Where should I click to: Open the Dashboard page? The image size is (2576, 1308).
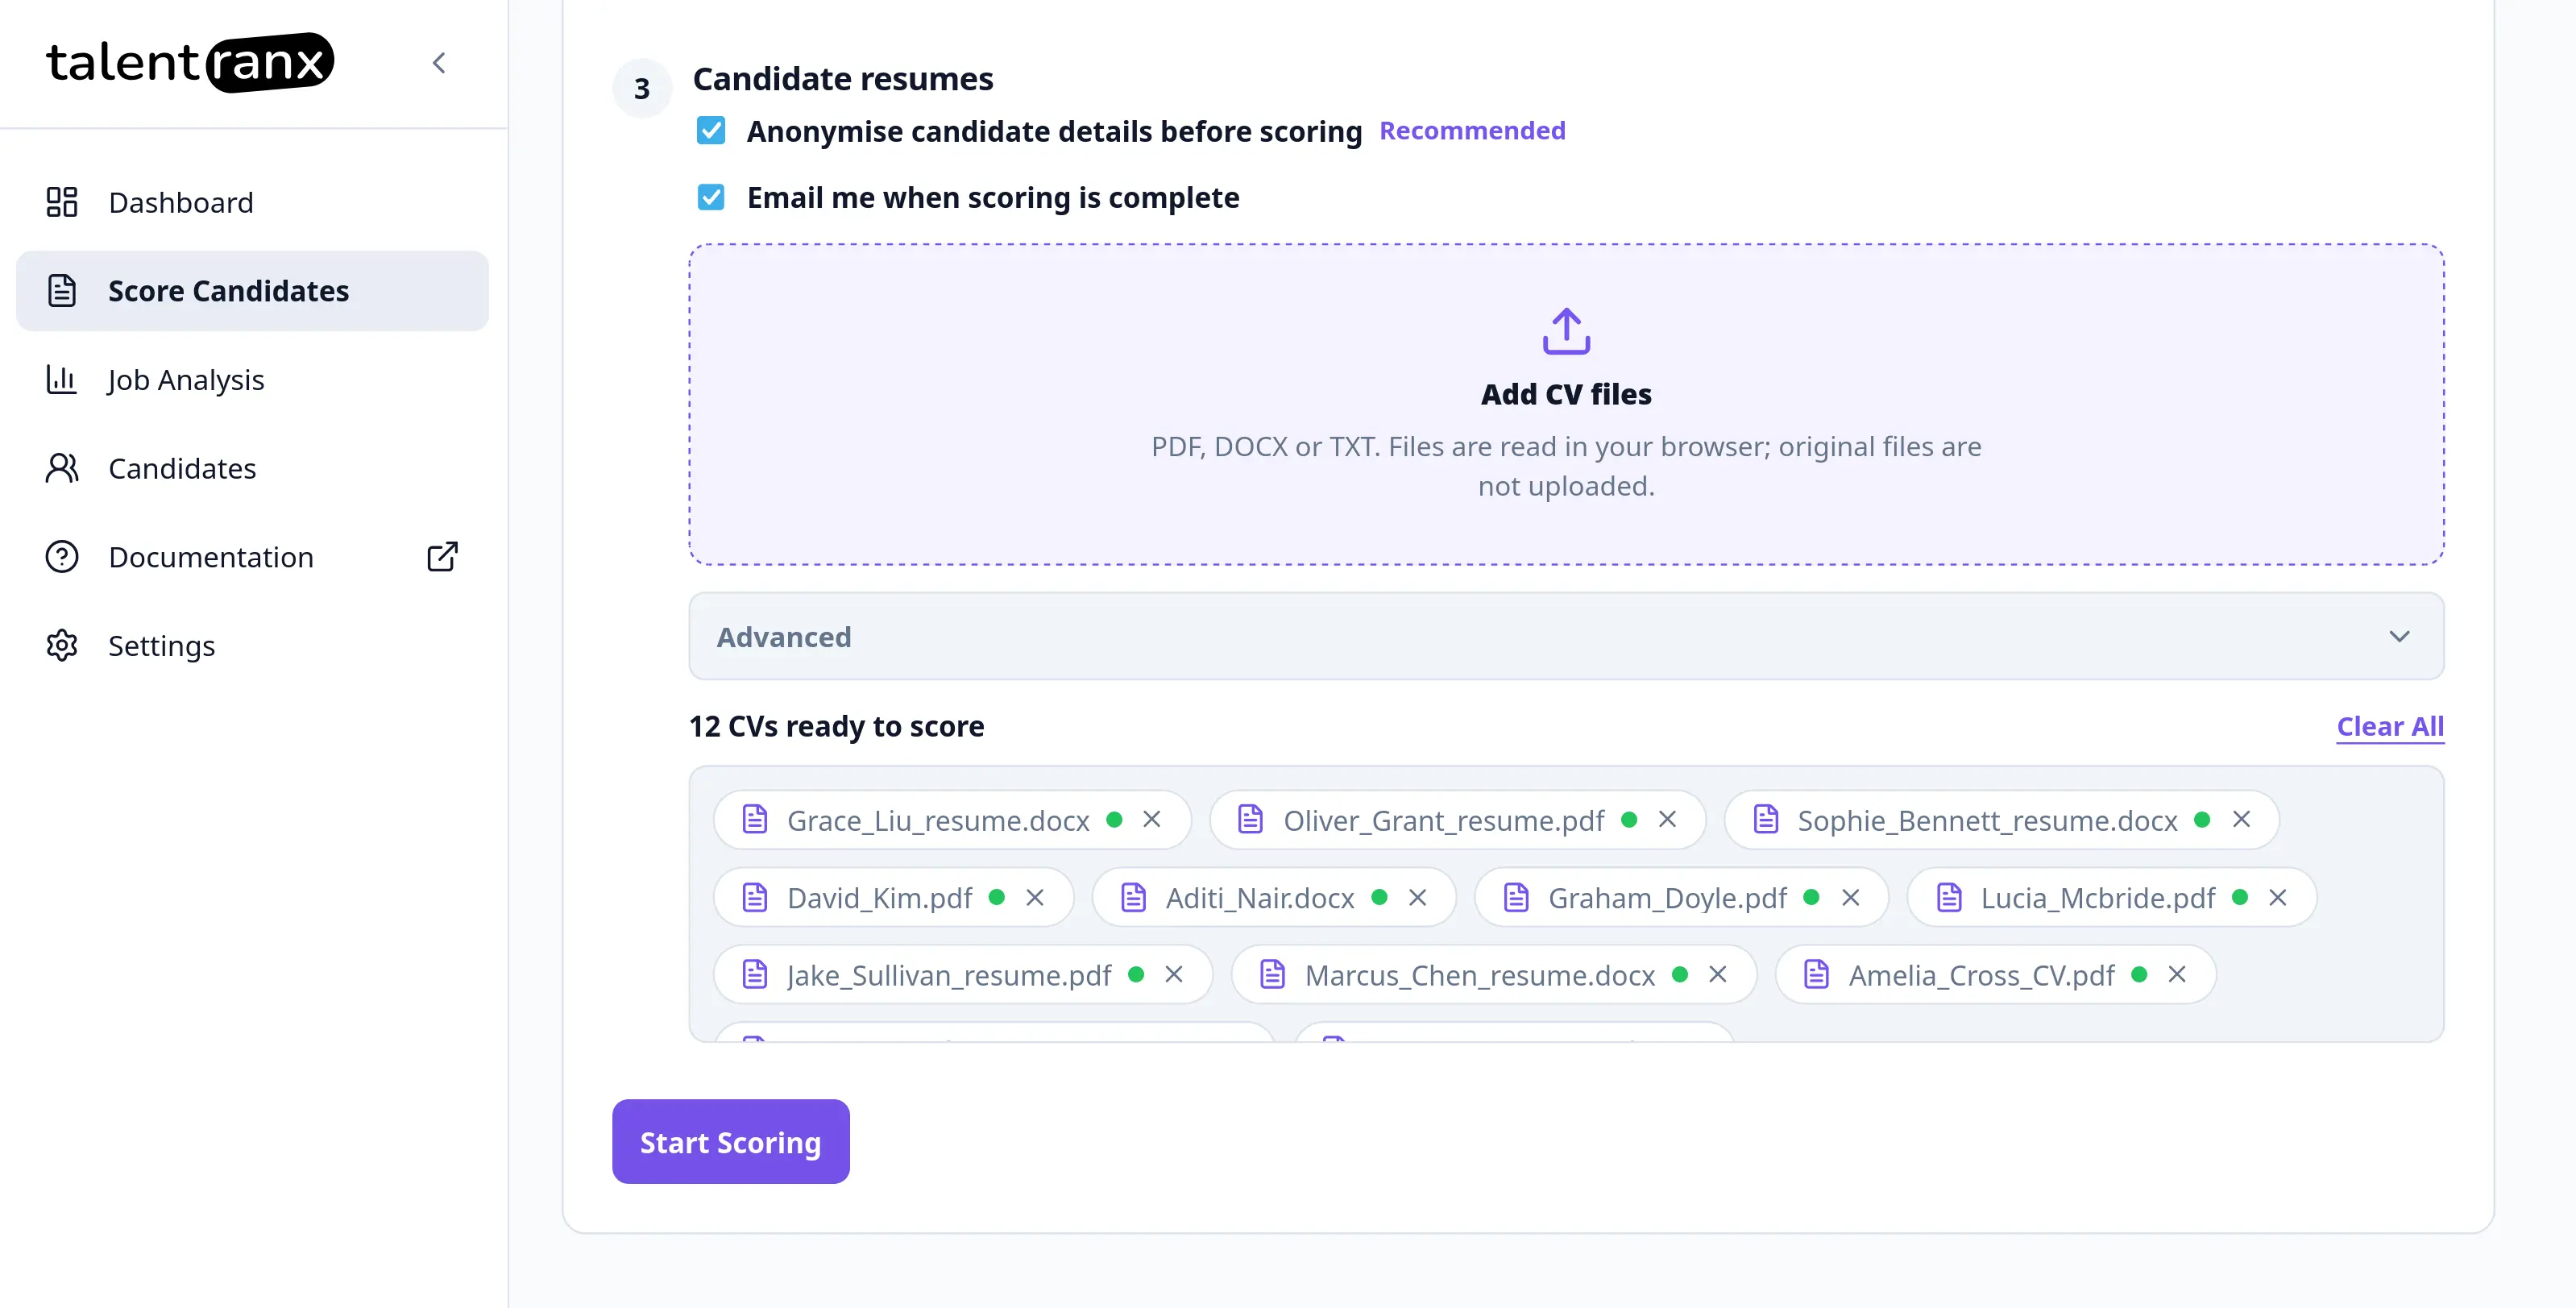coord(252,202)
